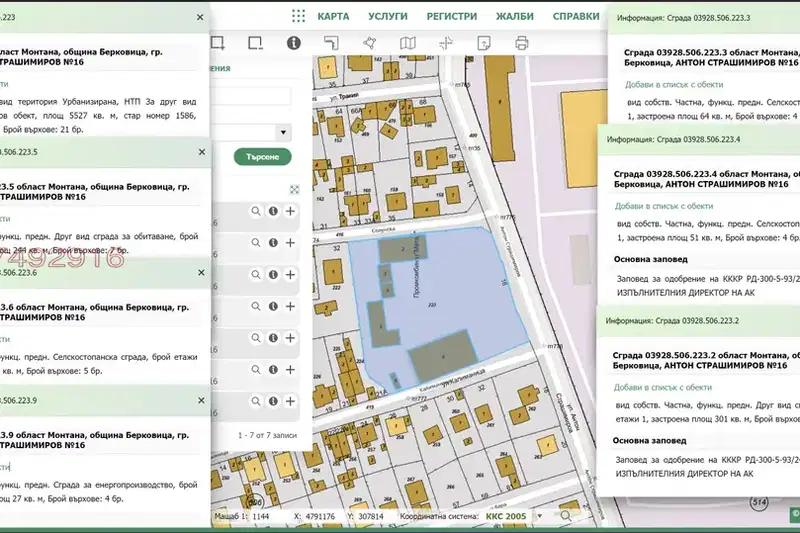Select the polygon drawing tool
The height and width of the screenshot is (533, 800).
369,43
